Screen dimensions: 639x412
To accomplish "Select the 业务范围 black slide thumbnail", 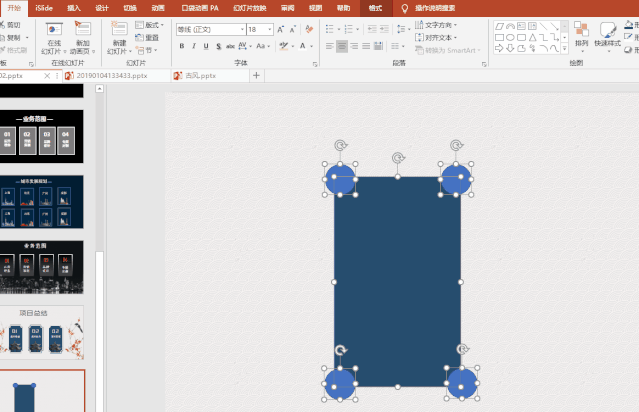I will [41, 136].
